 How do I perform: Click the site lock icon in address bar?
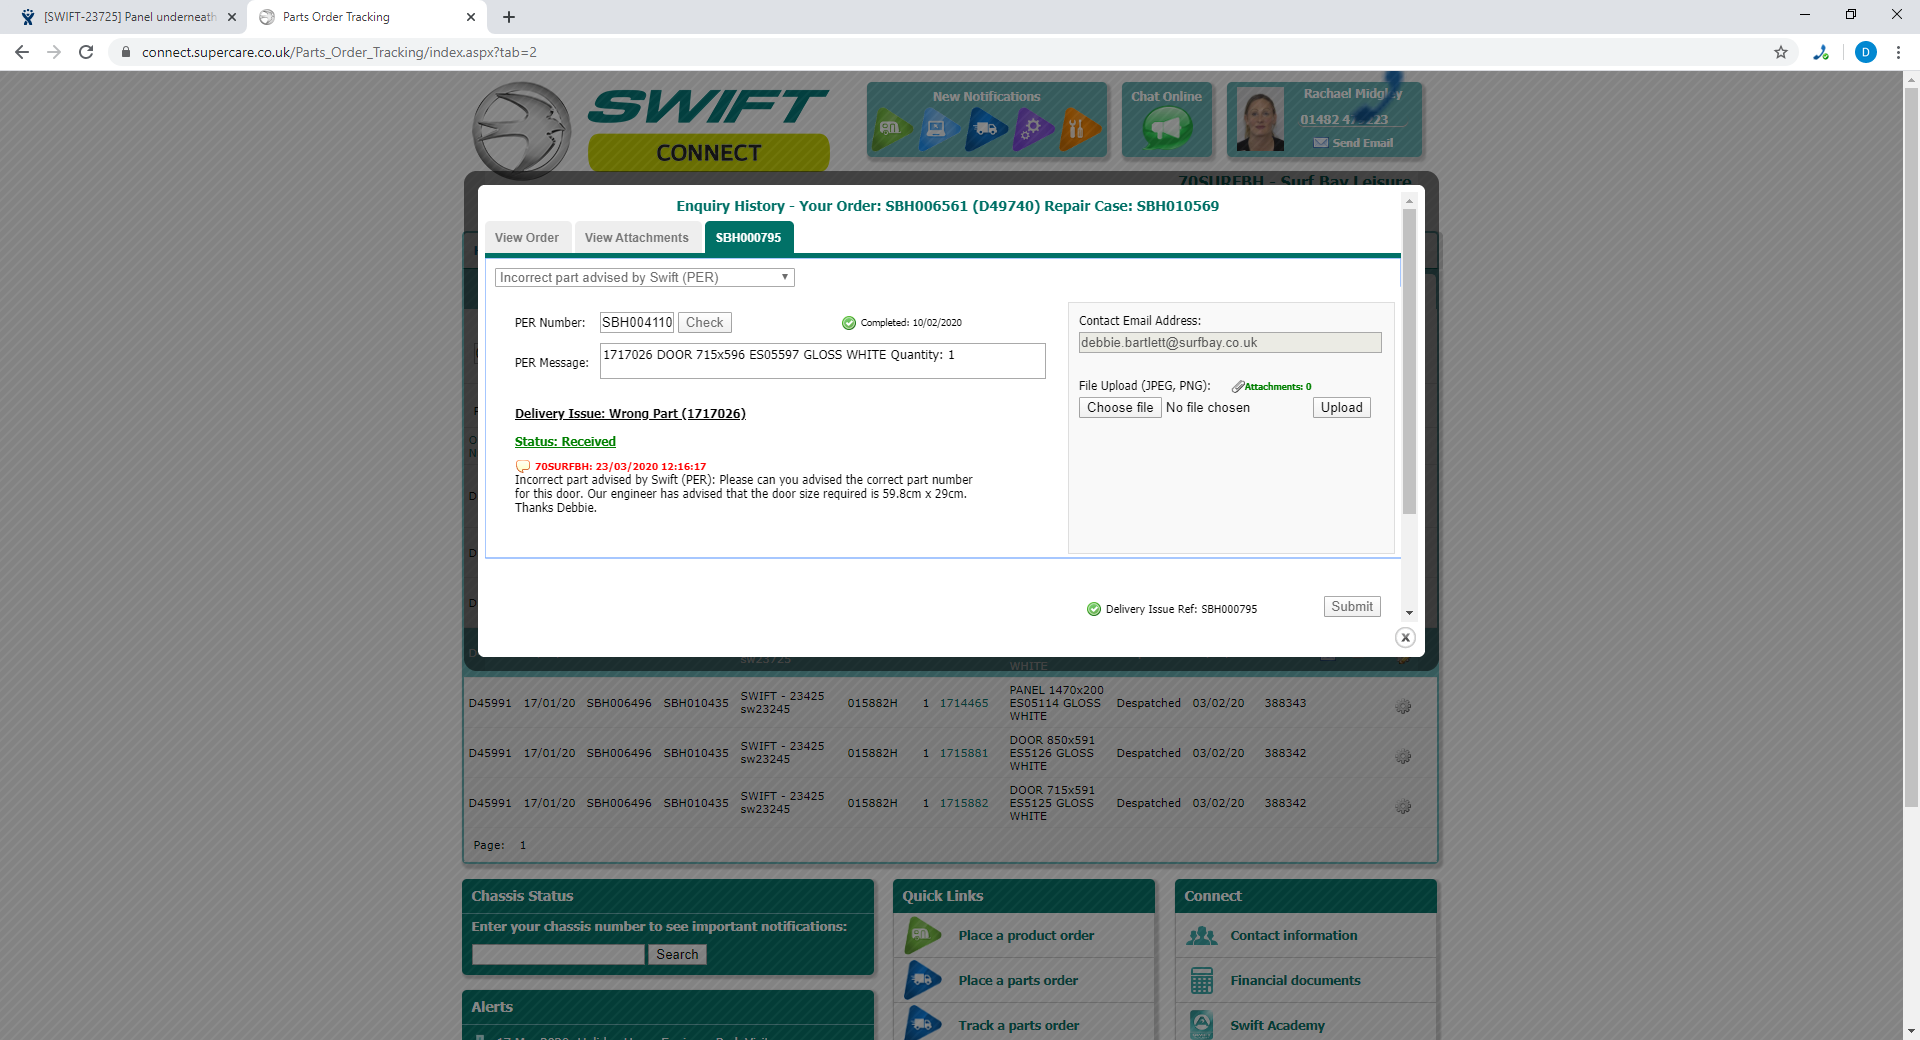click(126, 52)
